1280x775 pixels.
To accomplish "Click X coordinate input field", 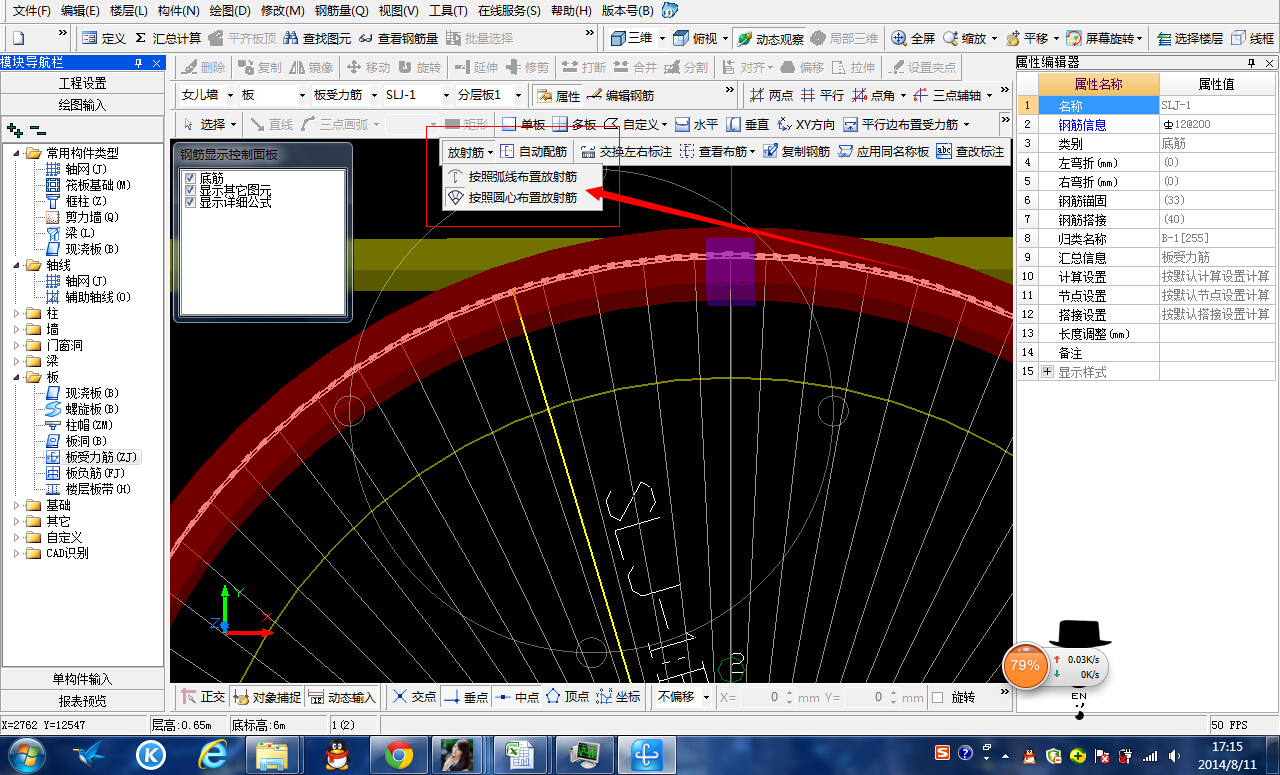I will 759,697.
